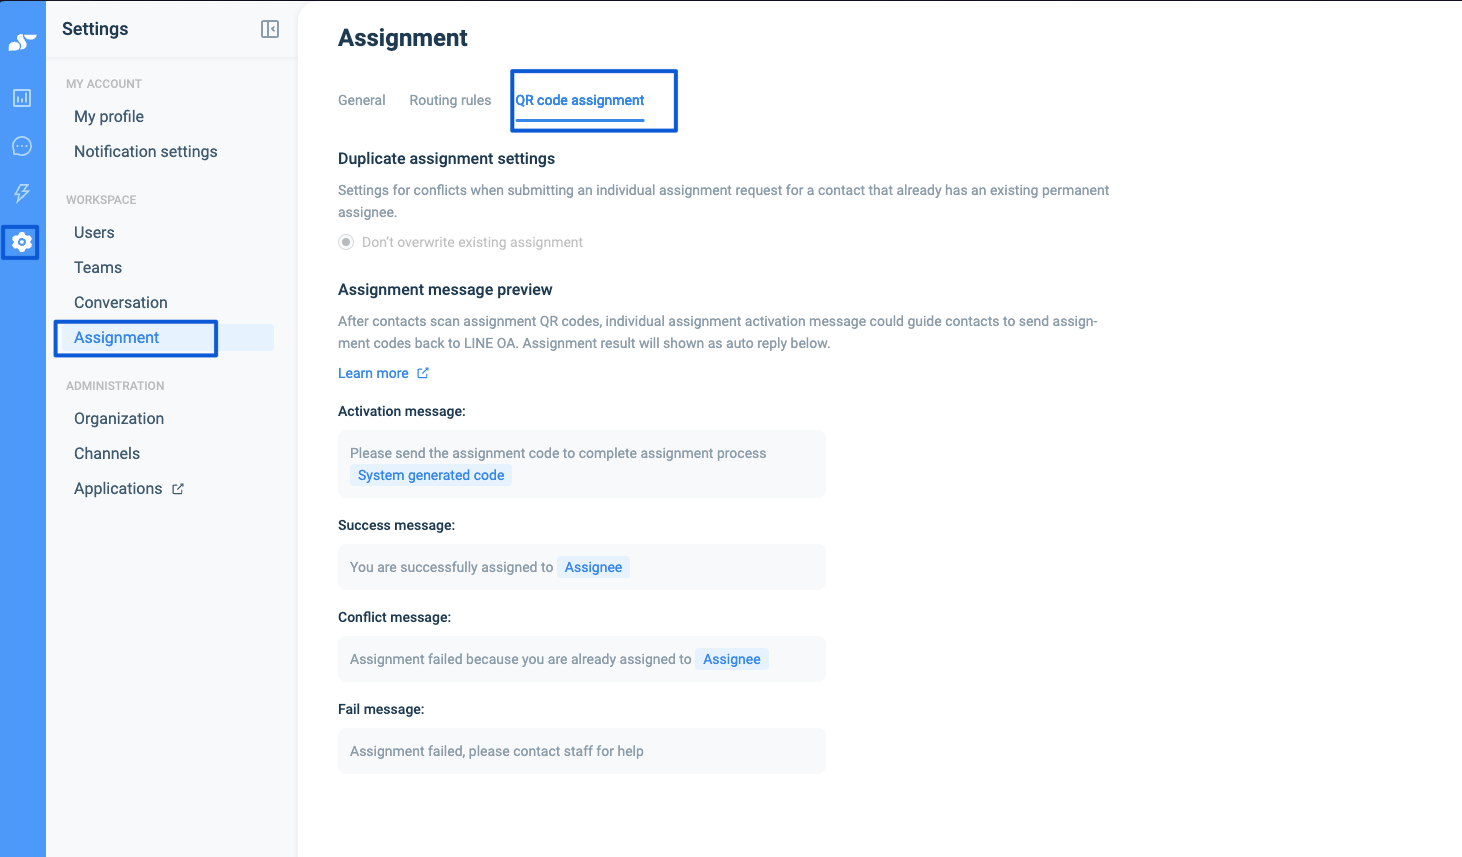Navigate to Teams settings
This screenshot has height=857, width=1462.
click(98, 267)
